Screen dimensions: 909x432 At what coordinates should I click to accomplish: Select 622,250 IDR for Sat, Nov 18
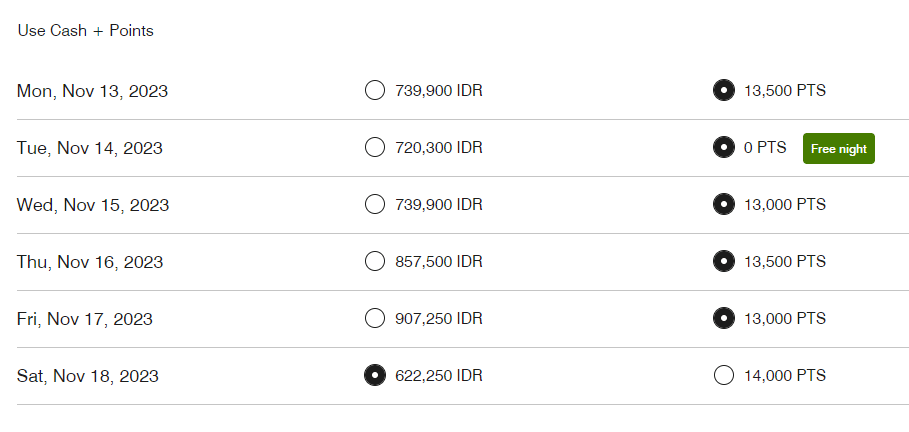click(x=375, y=376)
